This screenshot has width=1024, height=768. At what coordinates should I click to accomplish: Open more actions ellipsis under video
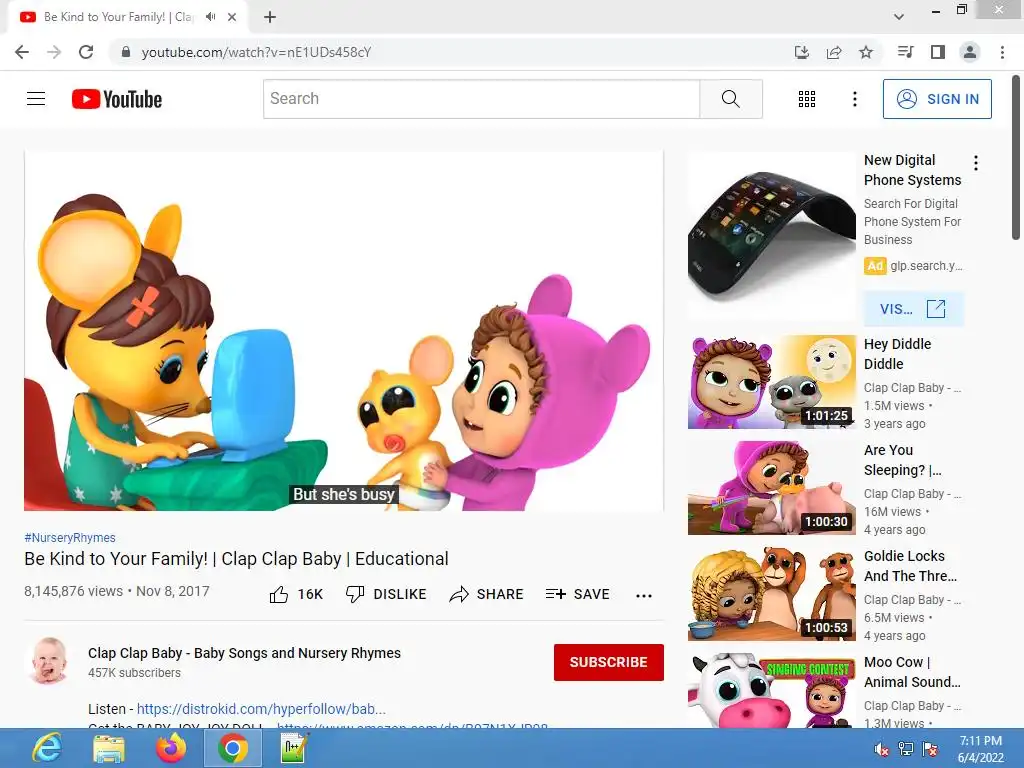644,595
